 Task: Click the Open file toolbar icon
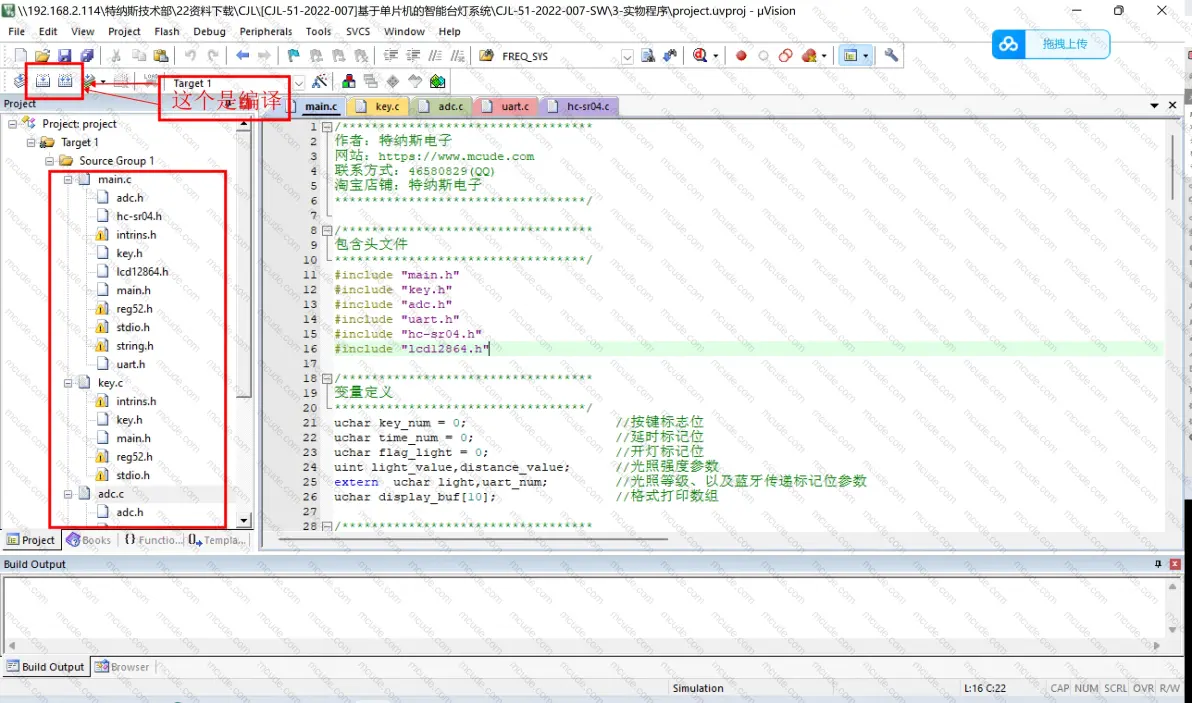click(x=43, y=55)
